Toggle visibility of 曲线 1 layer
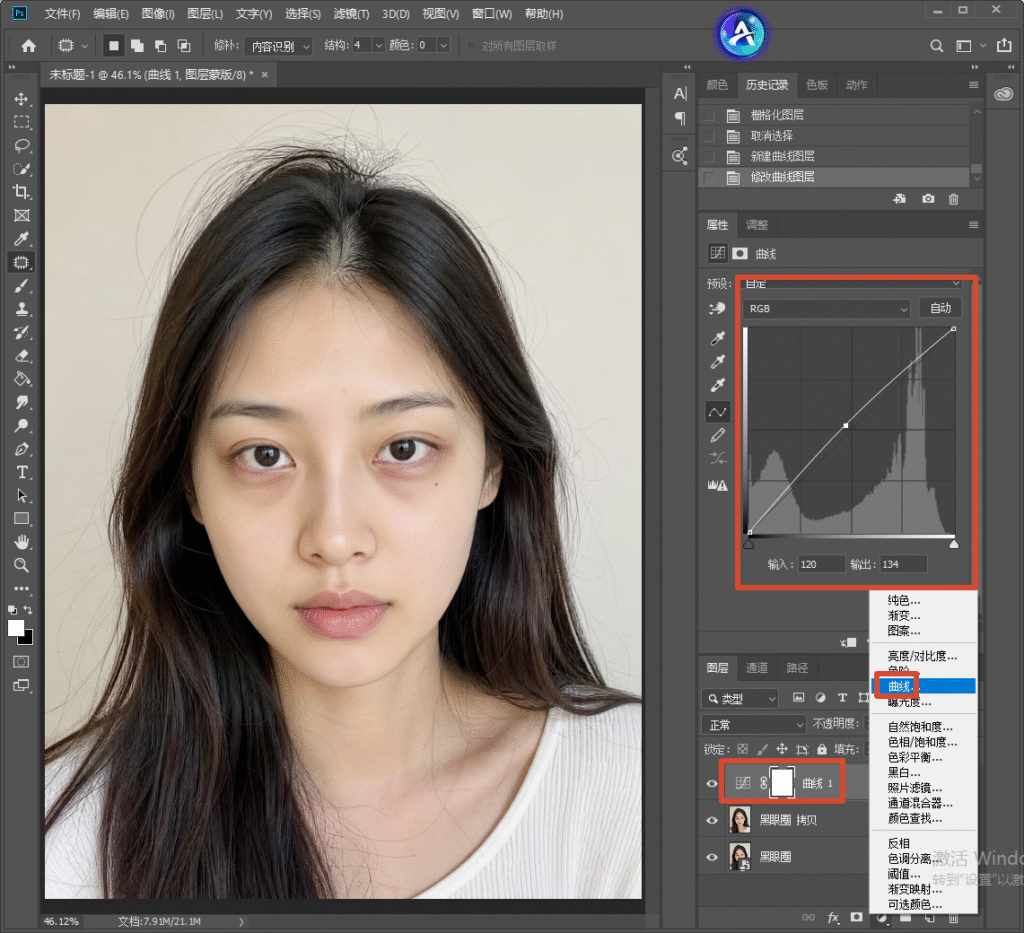This screenshot has width=1024, height=933. [712, 783]
